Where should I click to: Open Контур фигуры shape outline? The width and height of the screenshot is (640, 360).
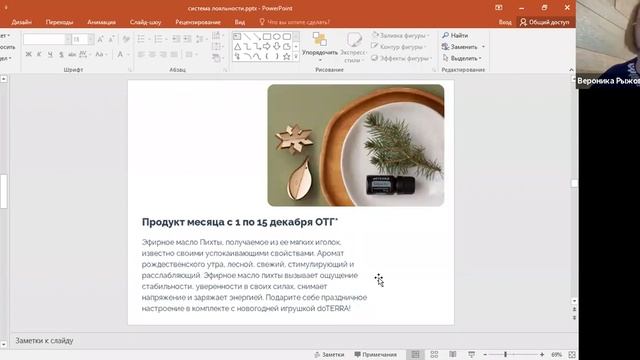(x=399, y=47)
